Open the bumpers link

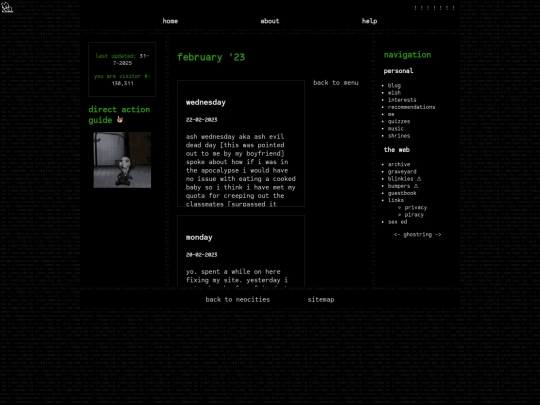[399, 186]
